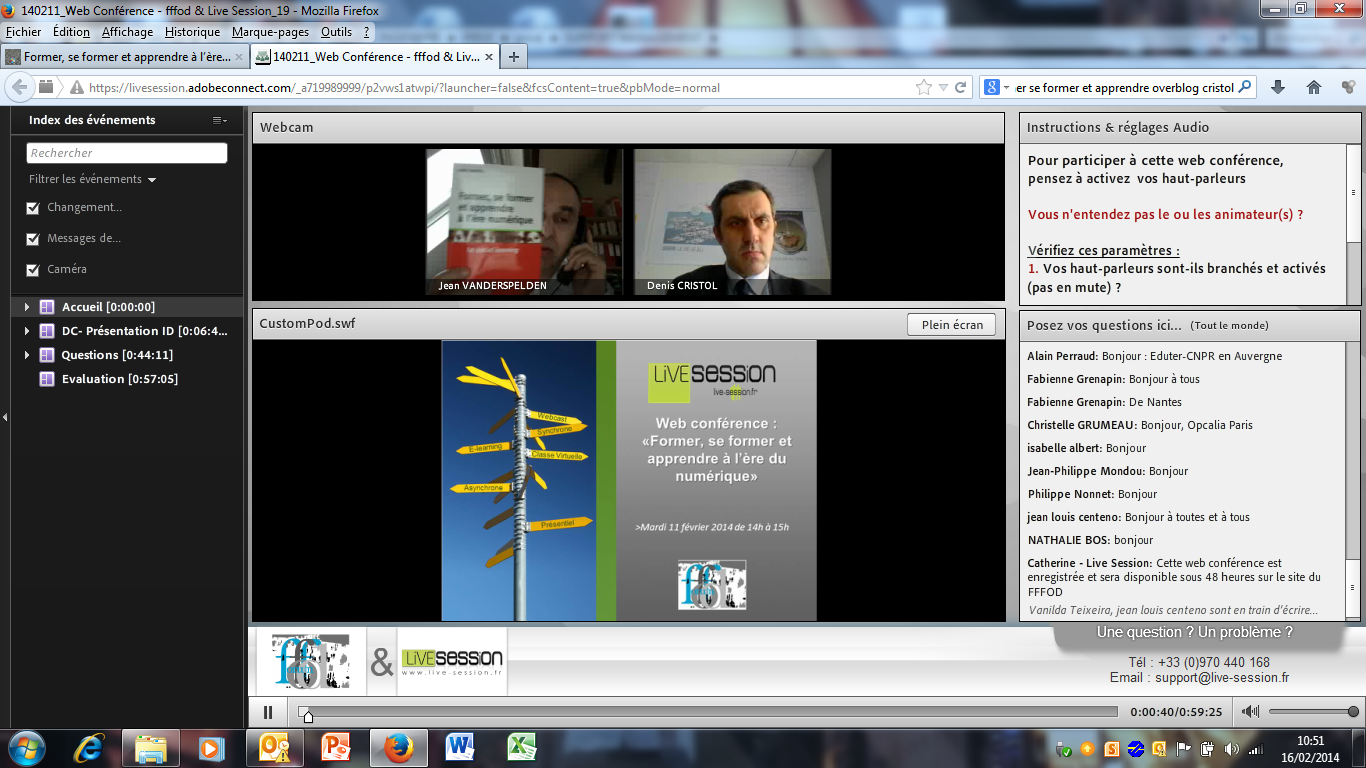The image size is (1366, 768).
Task: Mute the recording with the speaker icon
Action: [x=1250, y=712]
